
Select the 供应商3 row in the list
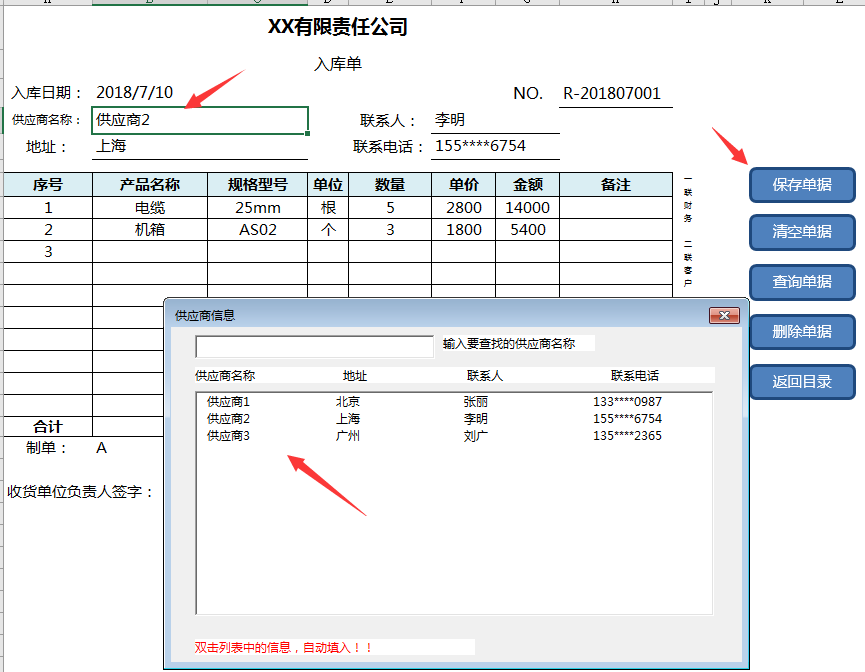(454, 436)
